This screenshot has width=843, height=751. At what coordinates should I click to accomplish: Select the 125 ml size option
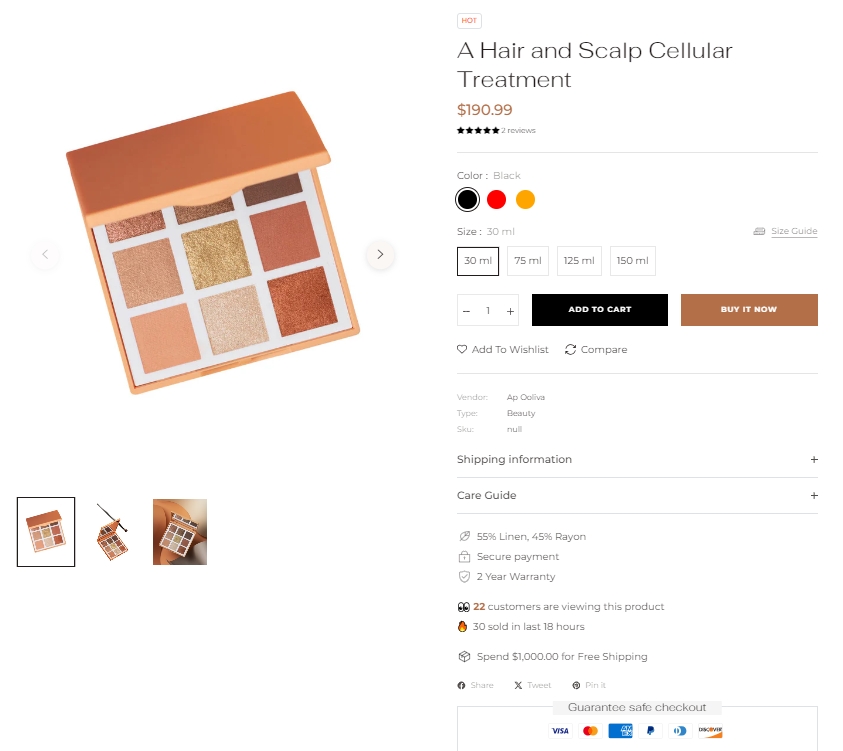(x=579, y=261)
